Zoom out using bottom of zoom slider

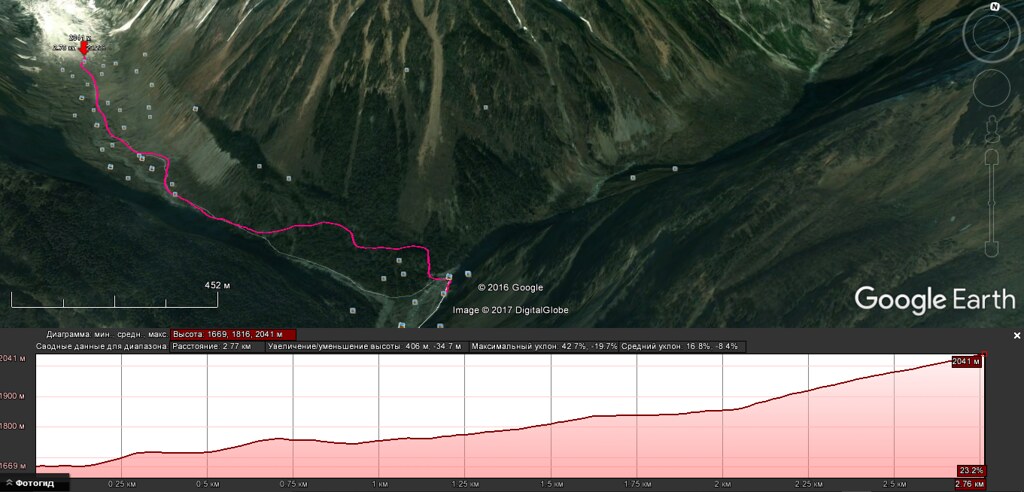coord(993,248)
